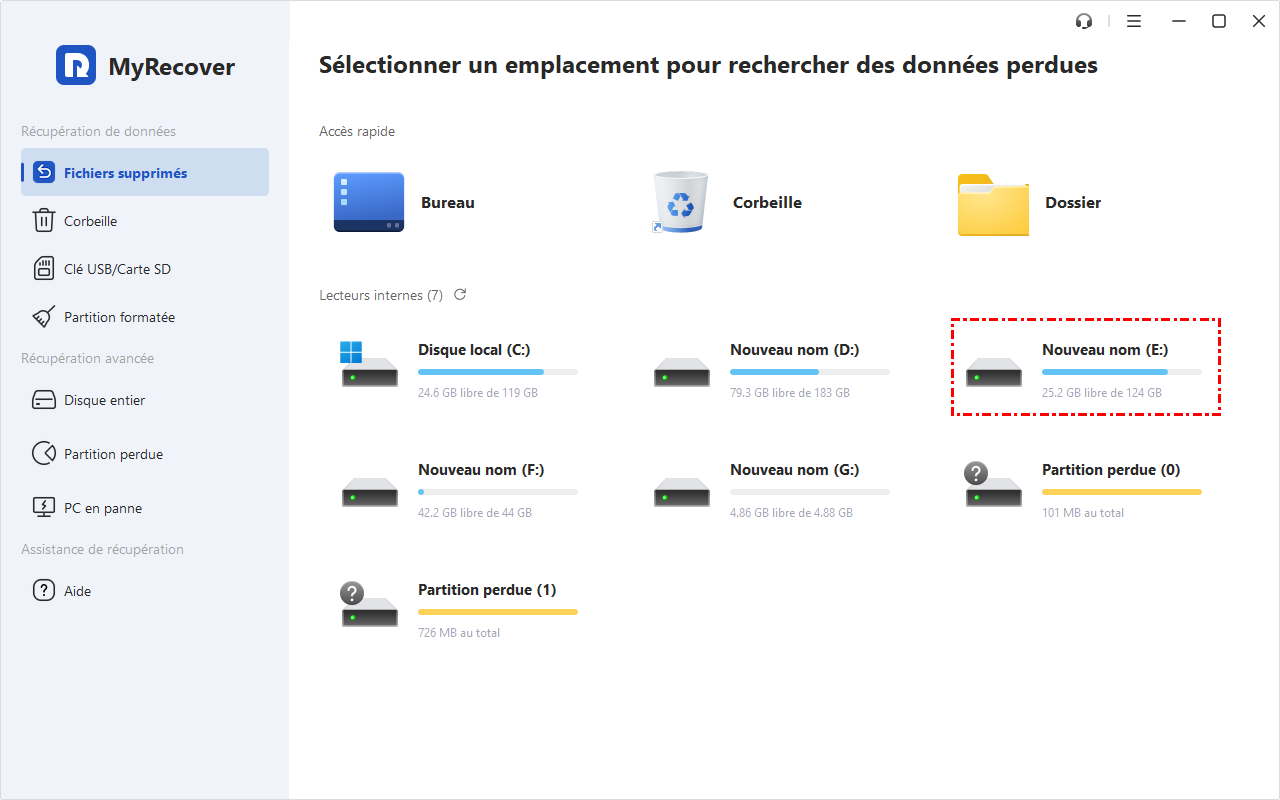Open Partition formatée recovery
Screen dimensions: 1280x800
click(x=119, y=317)
